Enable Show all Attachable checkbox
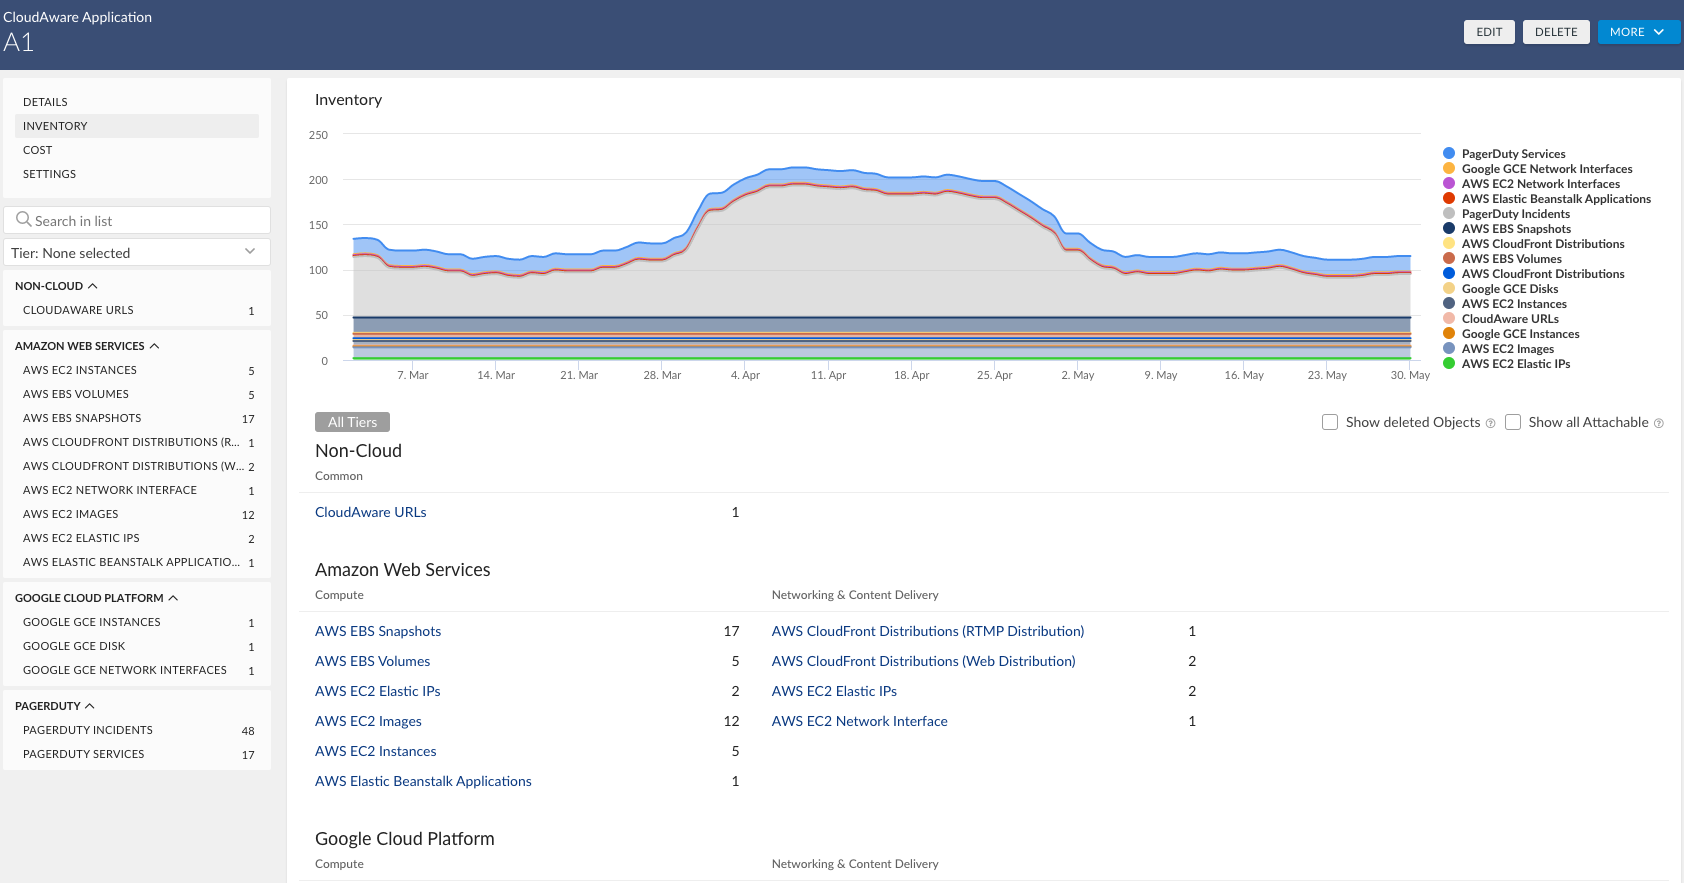 pos(1513,422)
